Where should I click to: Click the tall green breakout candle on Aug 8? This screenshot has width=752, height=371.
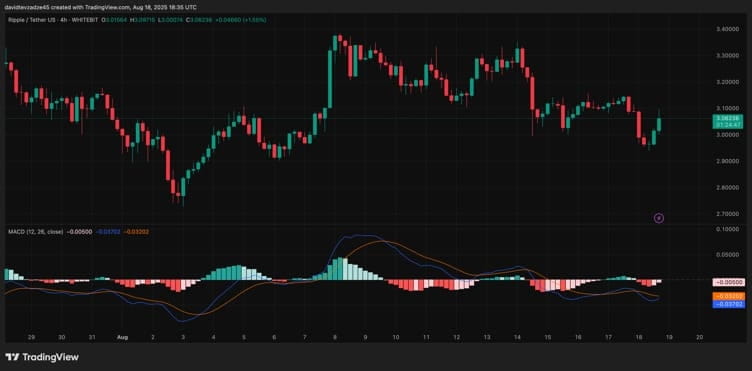(x=330, y=79)
